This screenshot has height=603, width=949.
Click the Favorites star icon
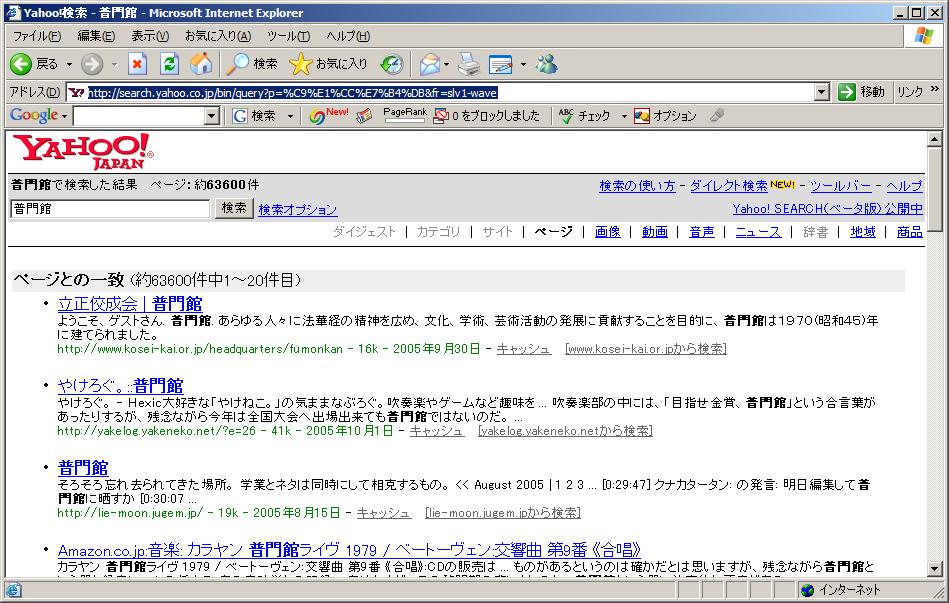click(x=301, y=64)
